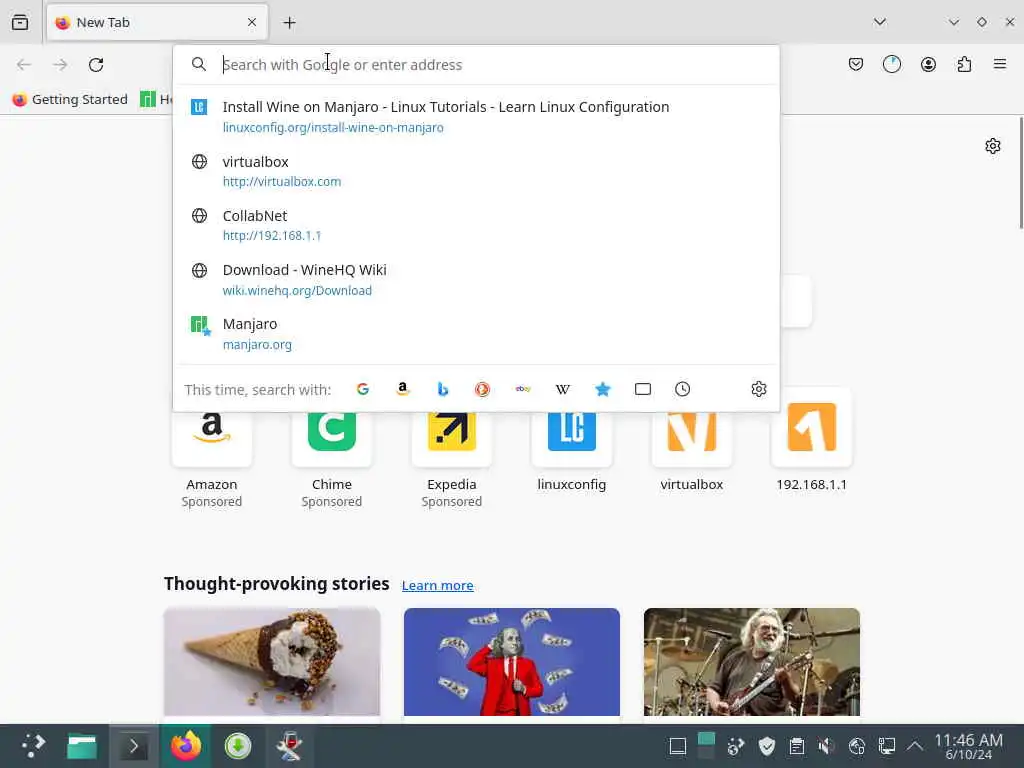Viewport: 1024px width, 768px height.
Task: Select Install Wine on Manjaro suggestion
Action: 476,116
